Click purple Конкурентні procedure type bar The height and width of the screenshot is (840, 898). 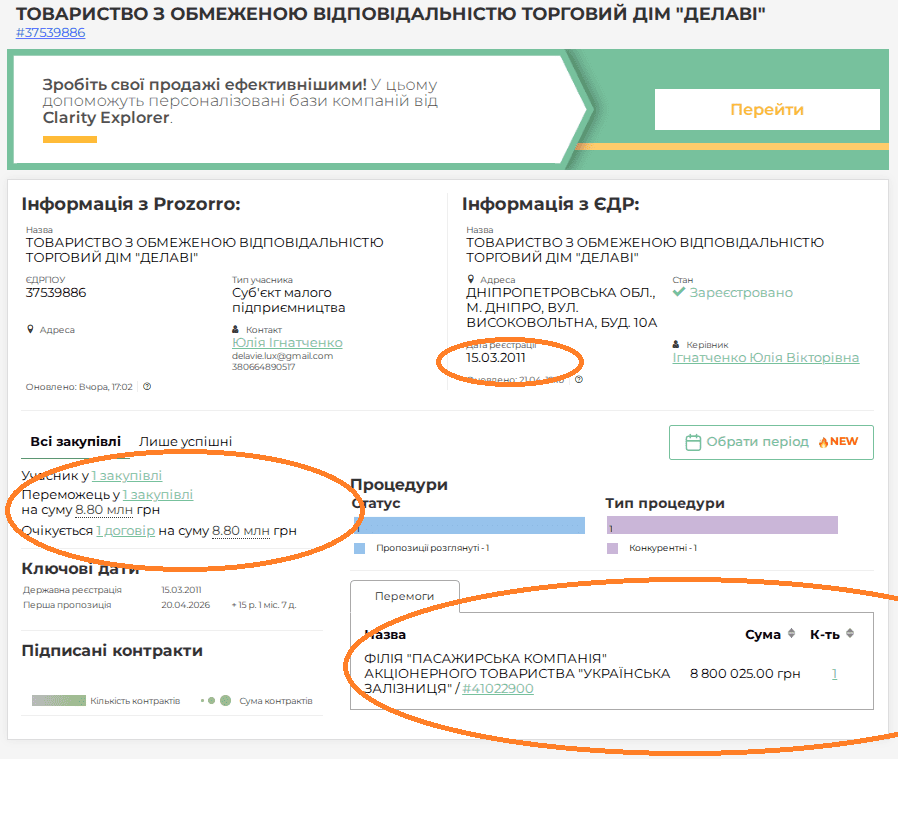pos(722,525)
